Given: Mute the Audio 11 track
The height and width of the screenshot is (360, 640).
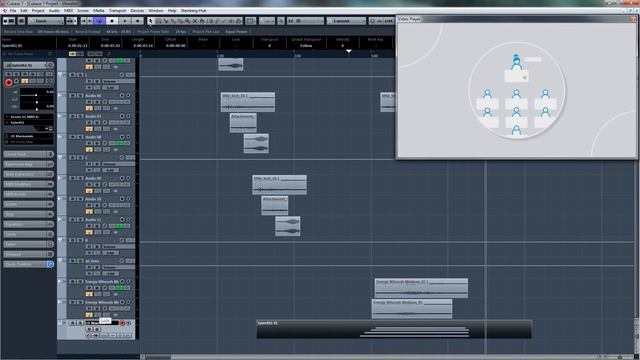Looking at the screenshot, I should (x=73, y=220).
